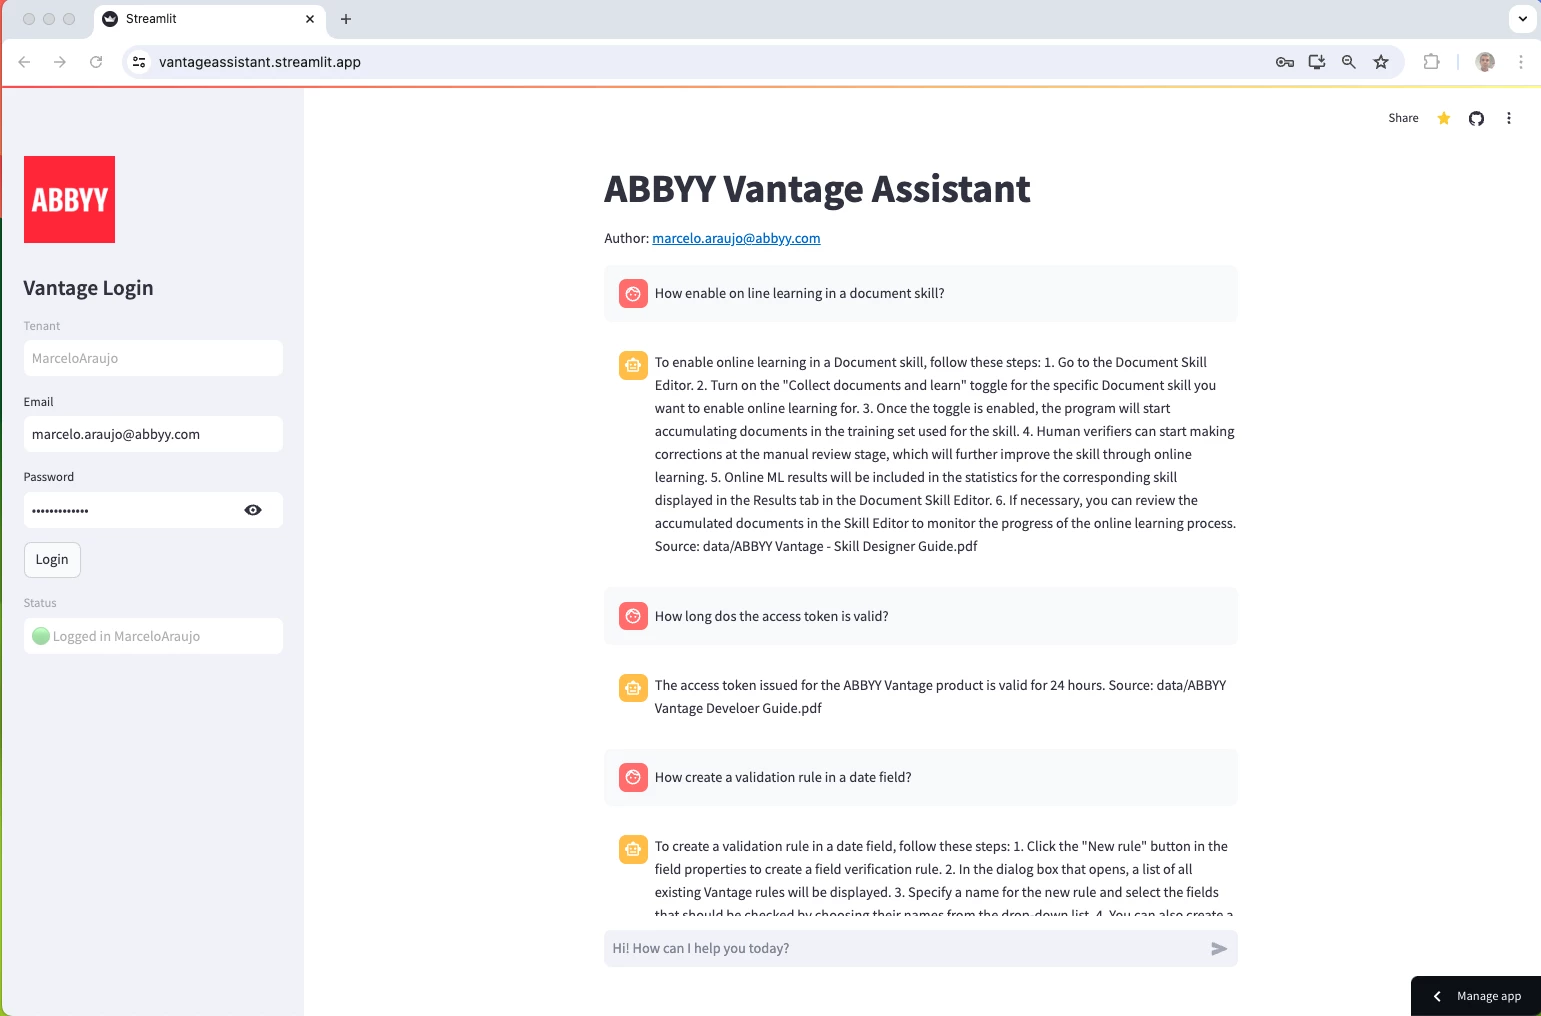Click 'How long dos the access token' question text

[x=771, y=616]
